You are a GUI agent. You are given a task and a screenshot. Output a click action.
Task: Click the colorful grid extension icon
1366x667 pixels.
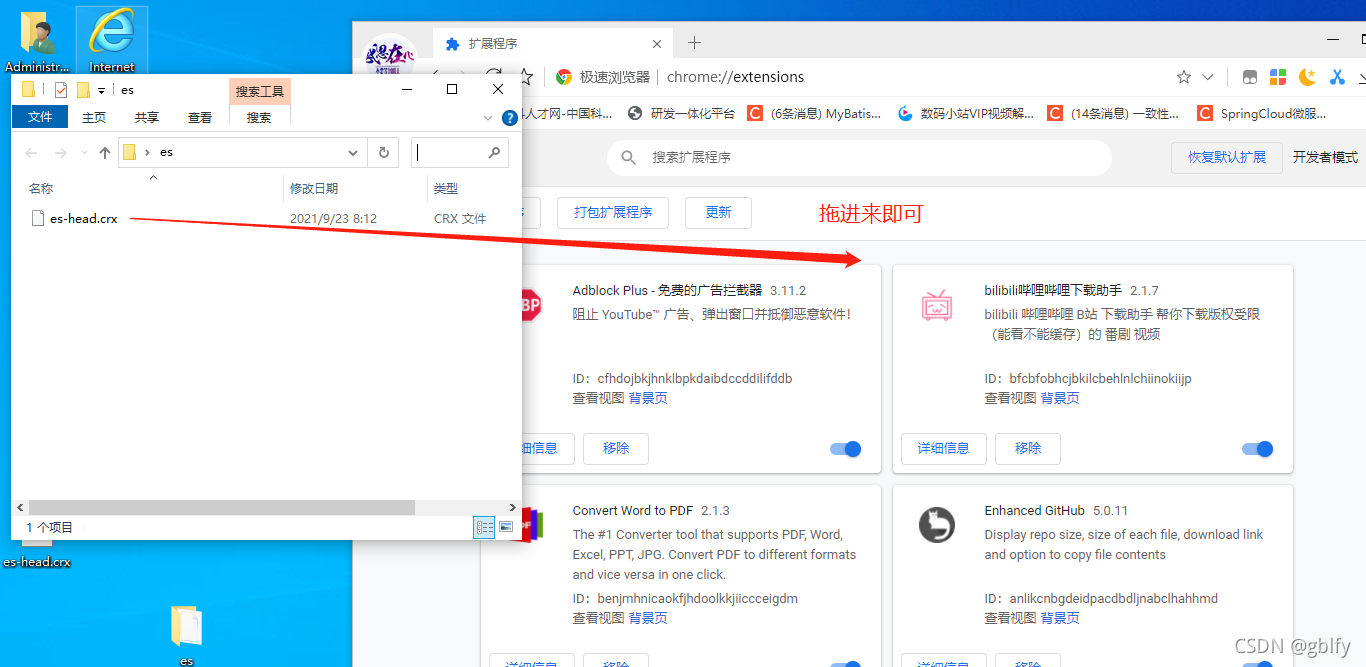(x=1277, y=77)
